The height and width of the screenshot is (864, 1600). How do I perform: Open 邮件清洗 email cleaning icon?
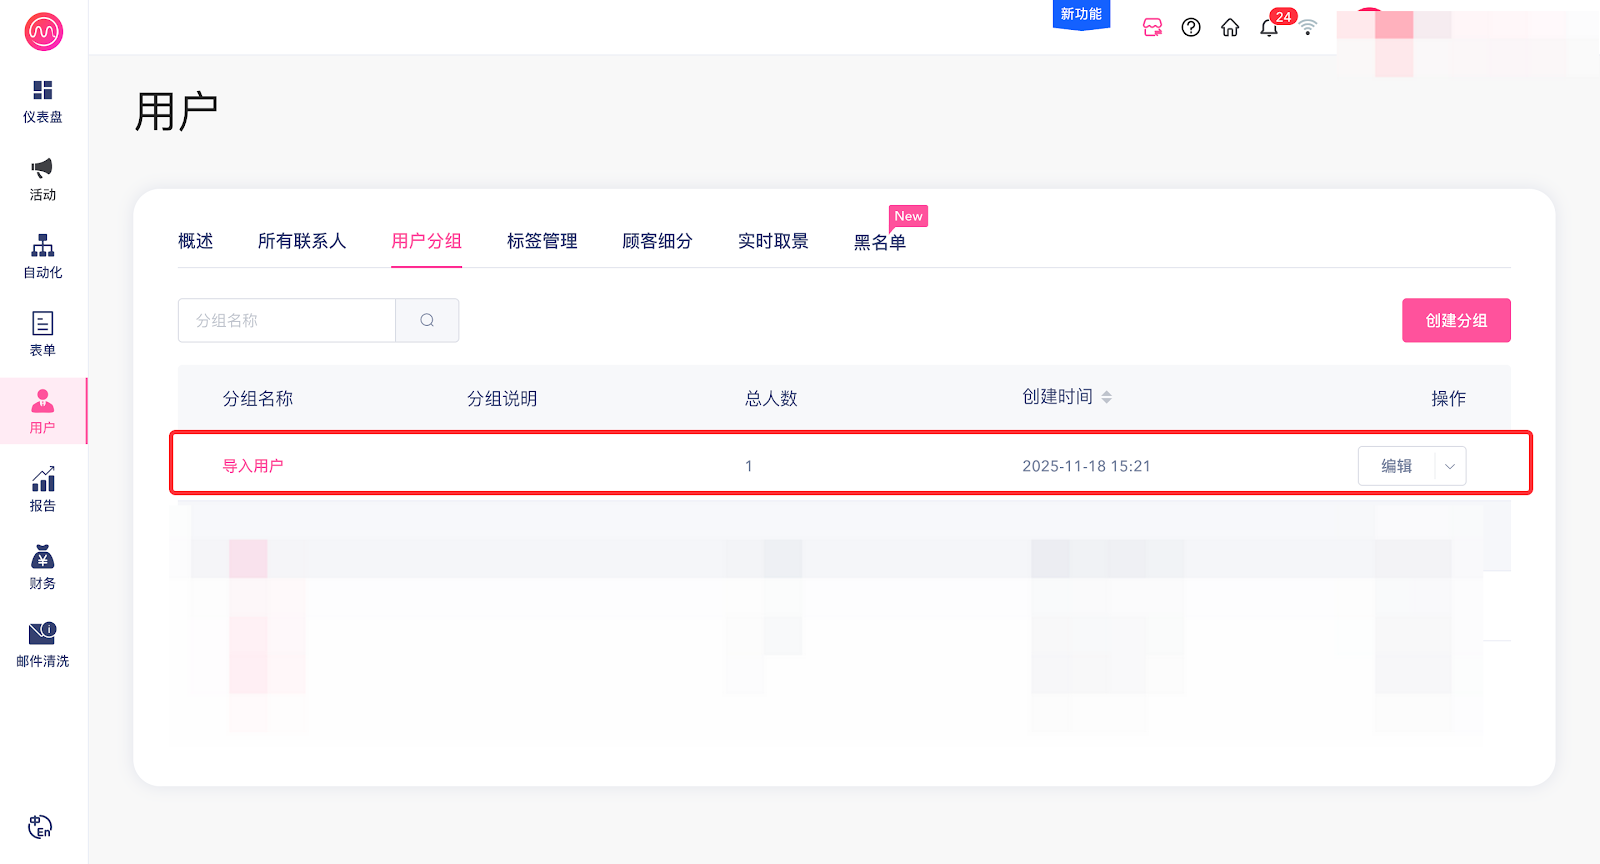point(42,634)
